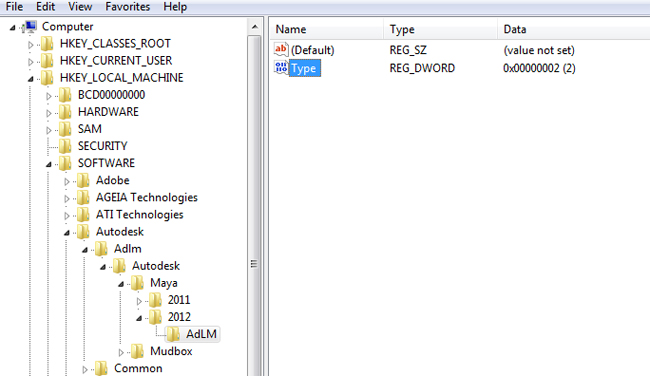Expand the Common key
The image size is (650, 376).
tap(85, 369)
